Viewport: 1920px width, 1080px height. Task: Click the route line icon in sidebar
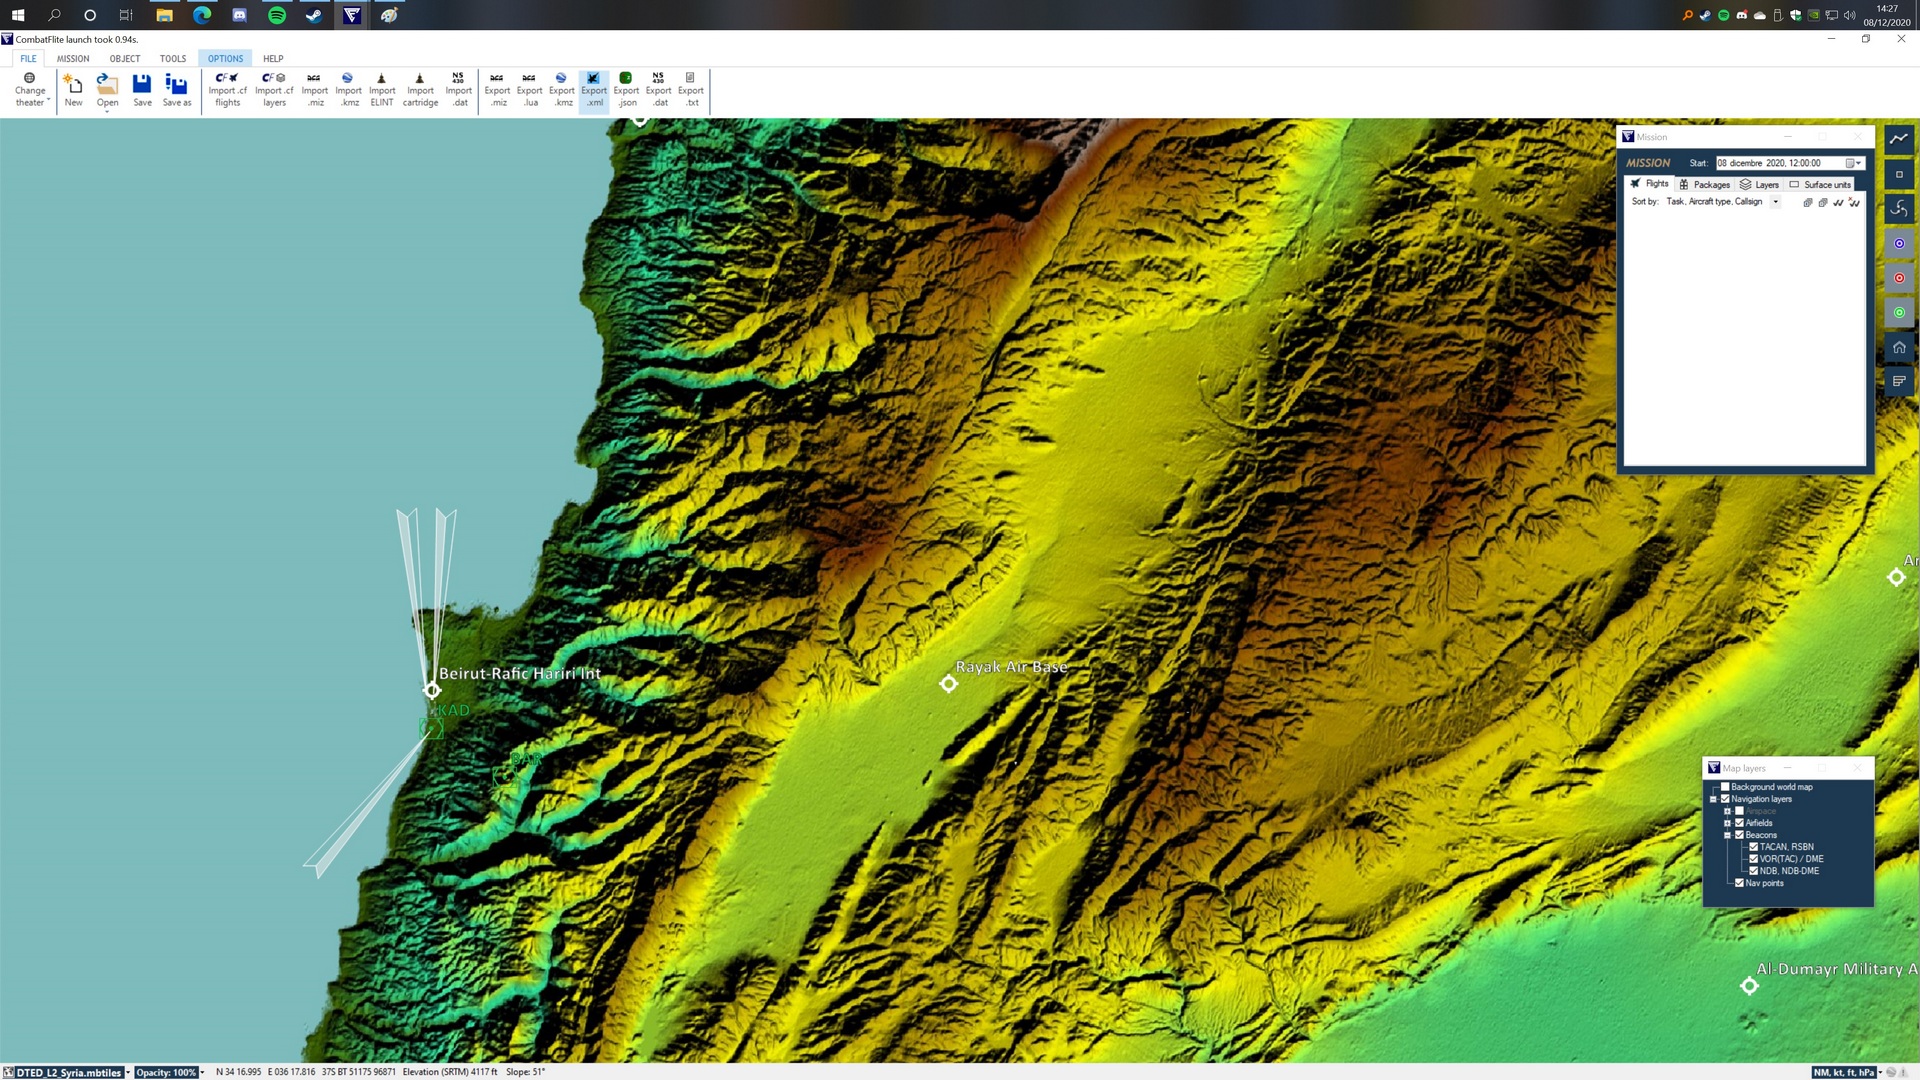point(1899,139)
